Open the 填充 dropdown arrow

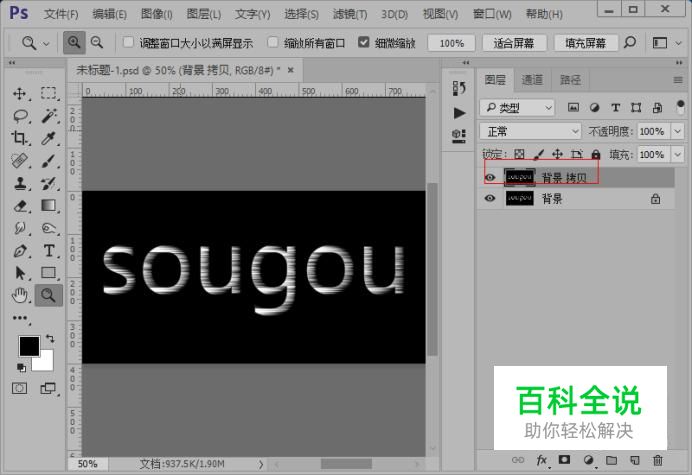tap(677, 155)
